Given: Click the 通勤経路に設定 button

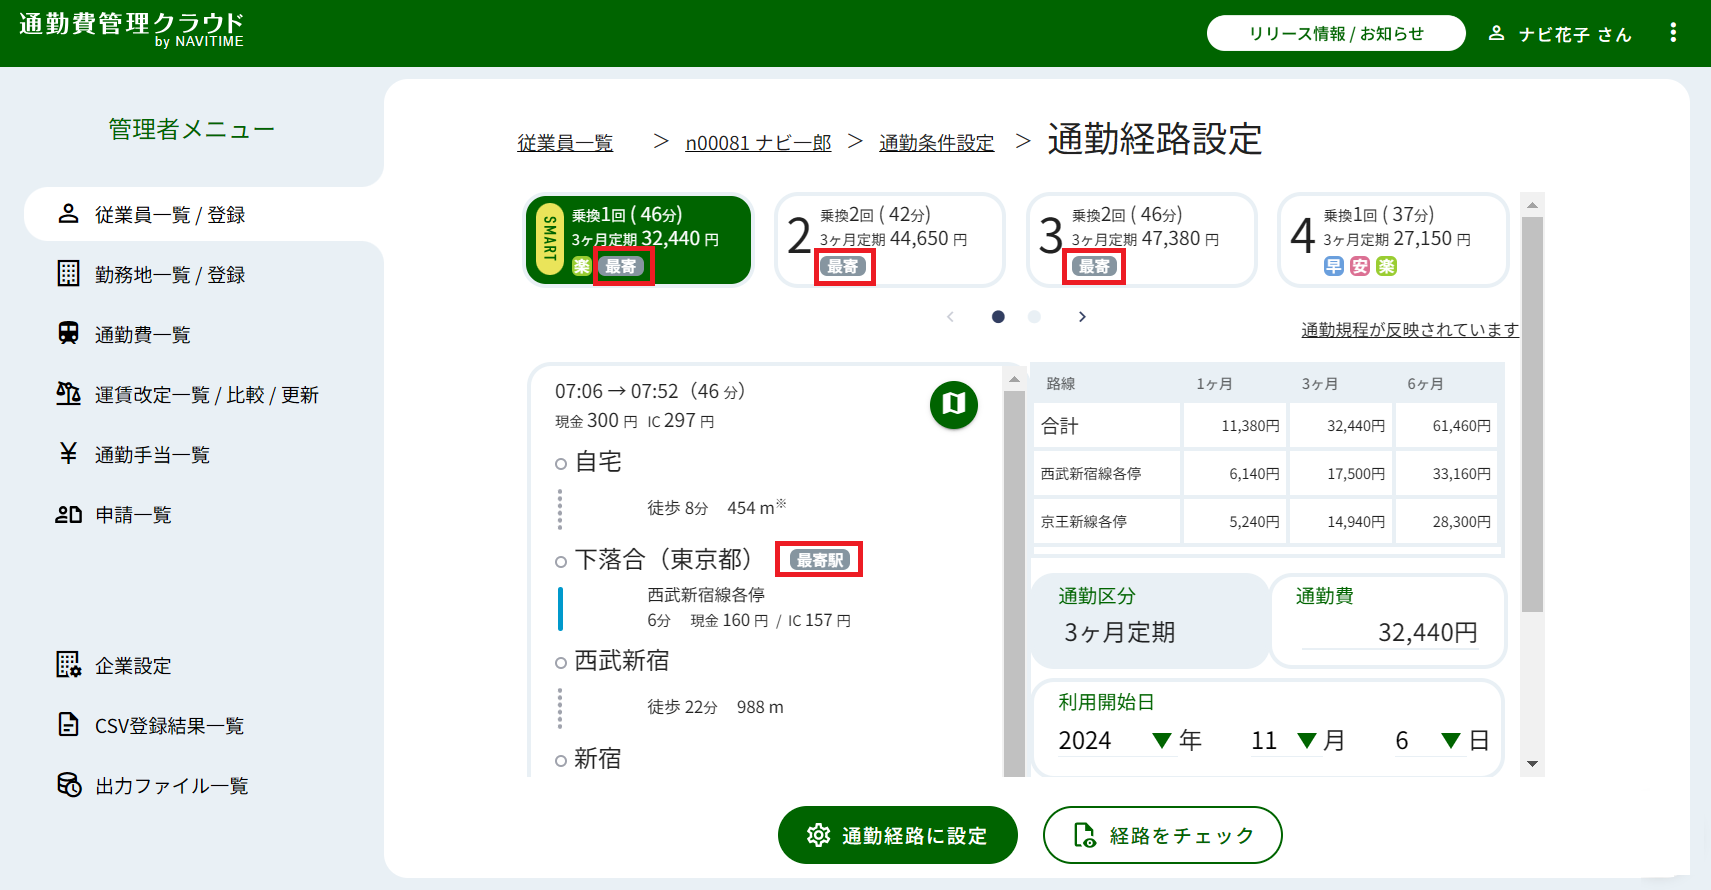Looking at the screenshot, I should 898,835.
